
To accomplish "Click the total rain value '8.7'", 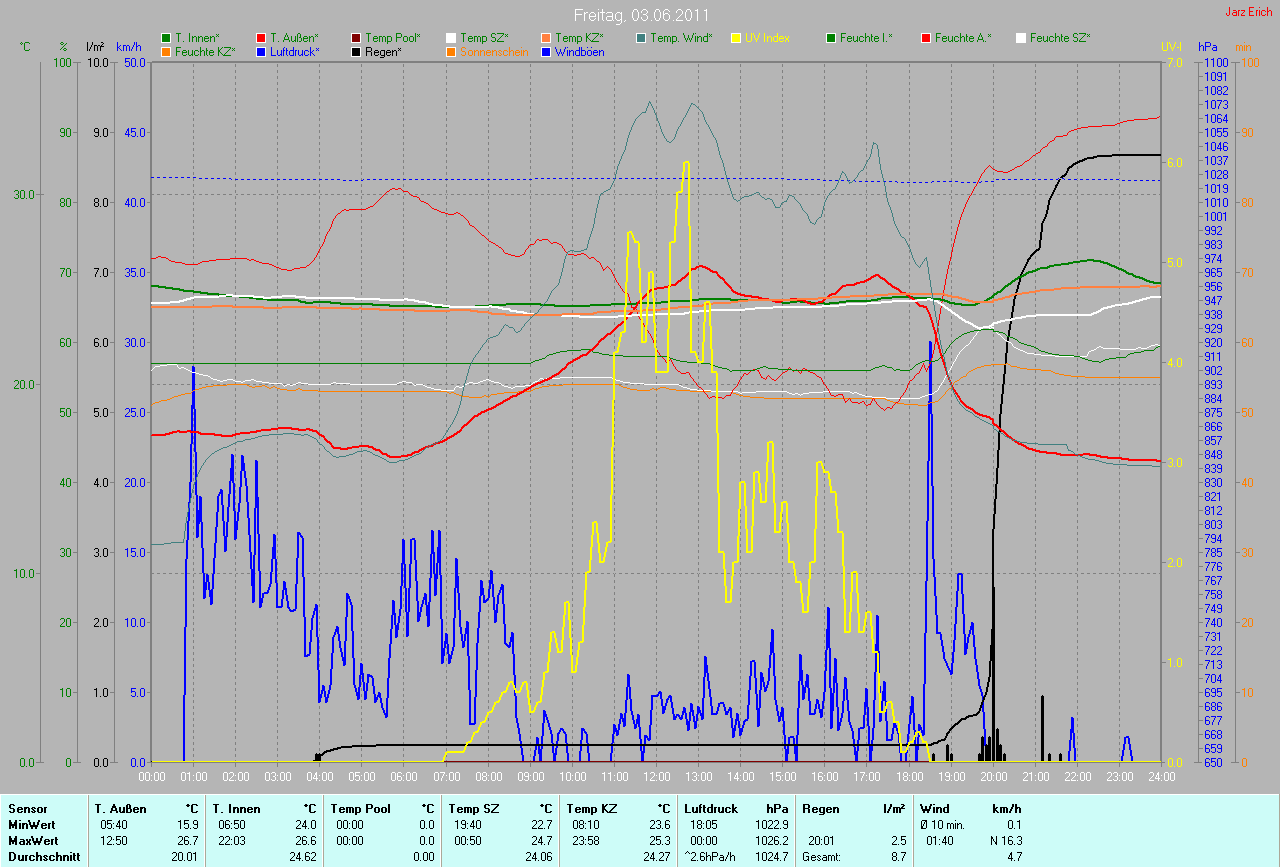I will (898, 857).
